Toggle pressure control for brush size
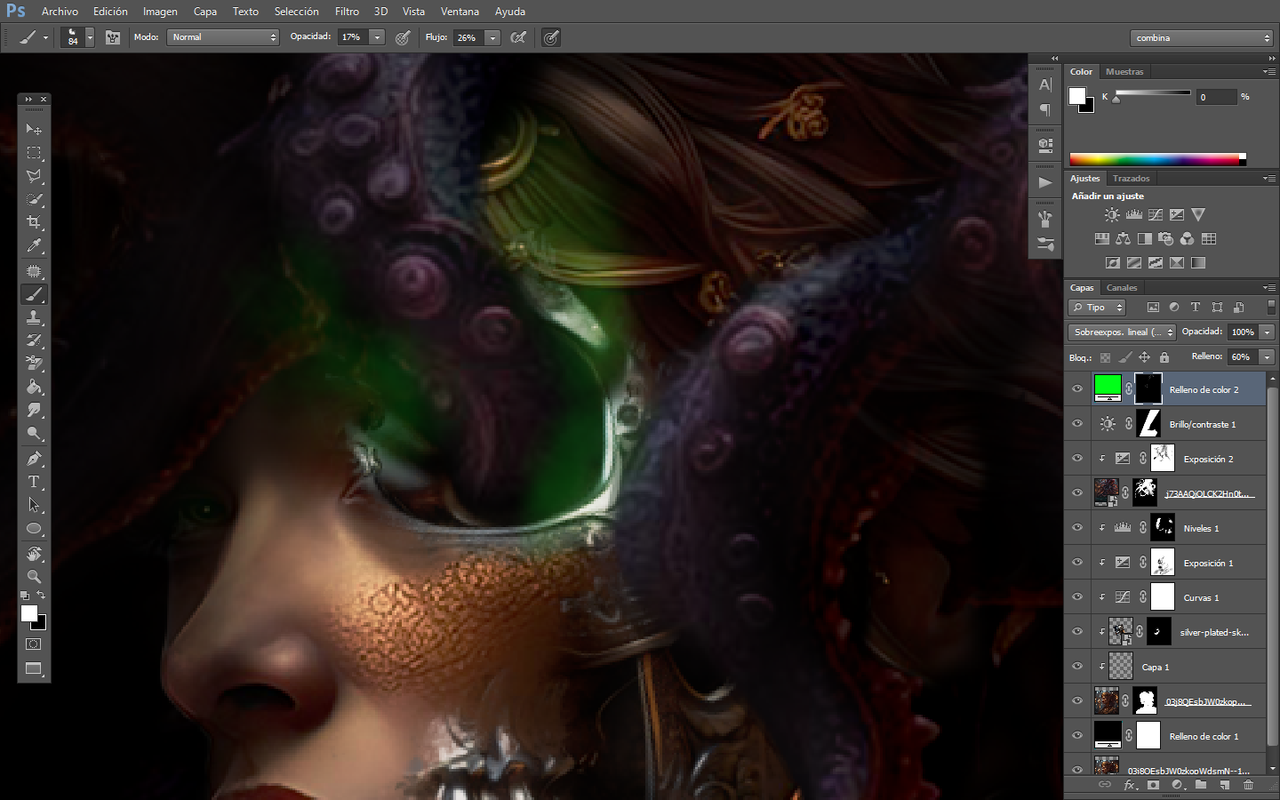This screenshot has height=800, width=1280. pyautogui.click(x=551, y=37)
